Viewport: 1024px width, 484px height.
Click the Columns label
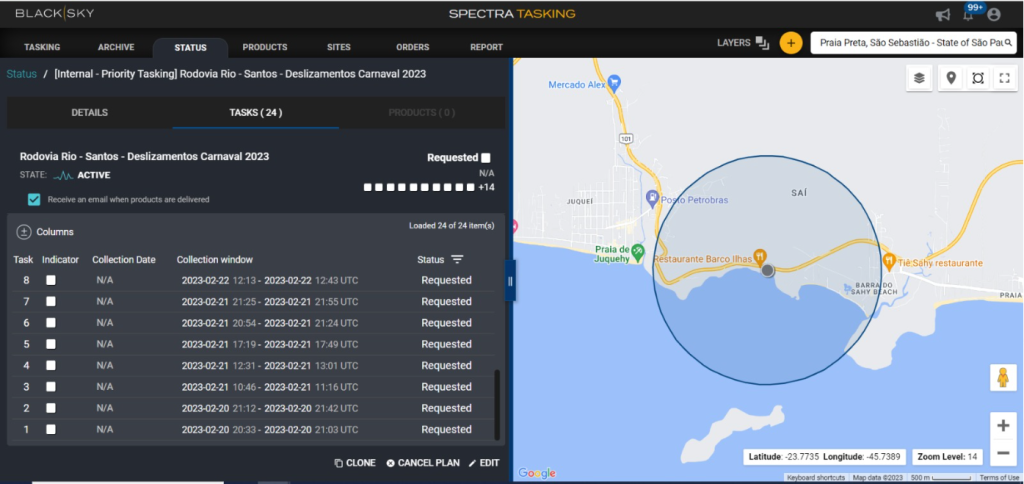(x=55, y=232)
